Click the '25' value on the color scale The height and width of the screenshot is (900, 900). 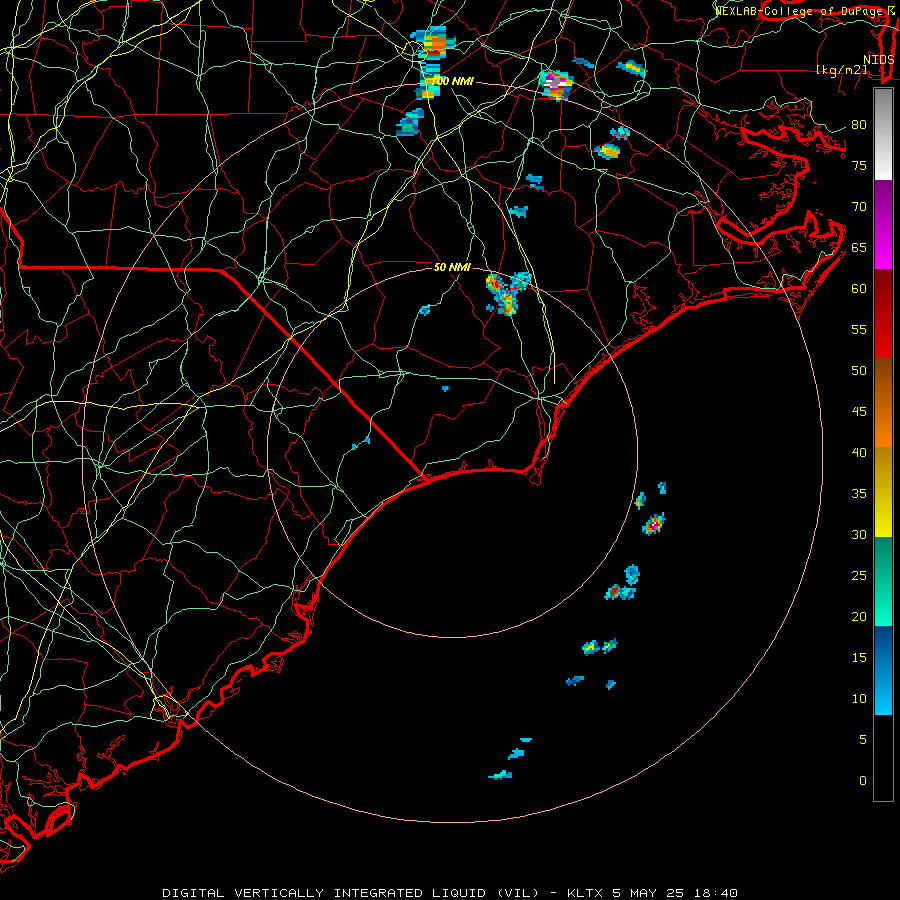coord(859,576)
